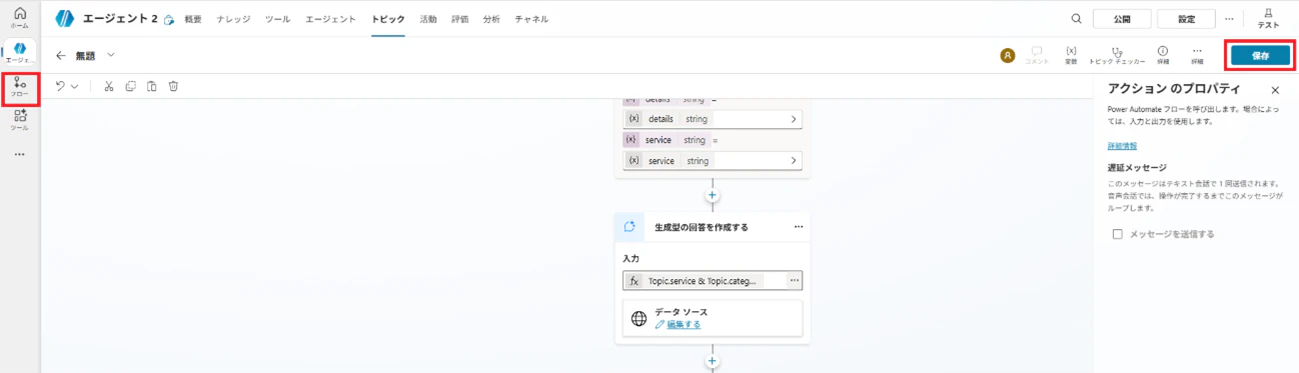1299x373 pixels.
Task: Click the globe データ ソース icon
Action: coord(639,319)
